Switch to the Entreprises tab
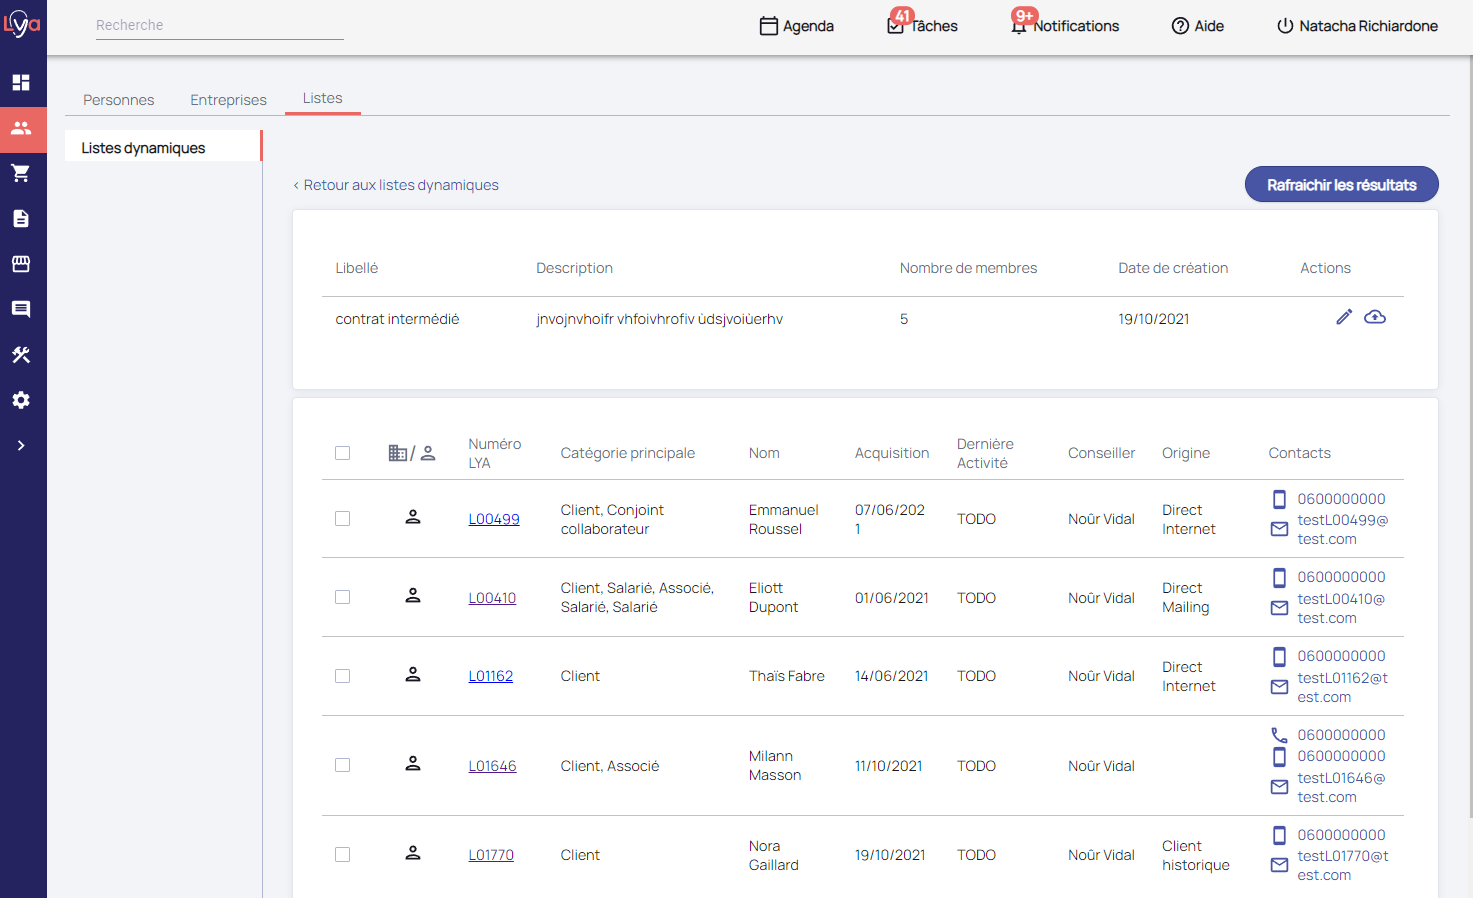This screenshot has height=898, width=1473. point(228,100)
